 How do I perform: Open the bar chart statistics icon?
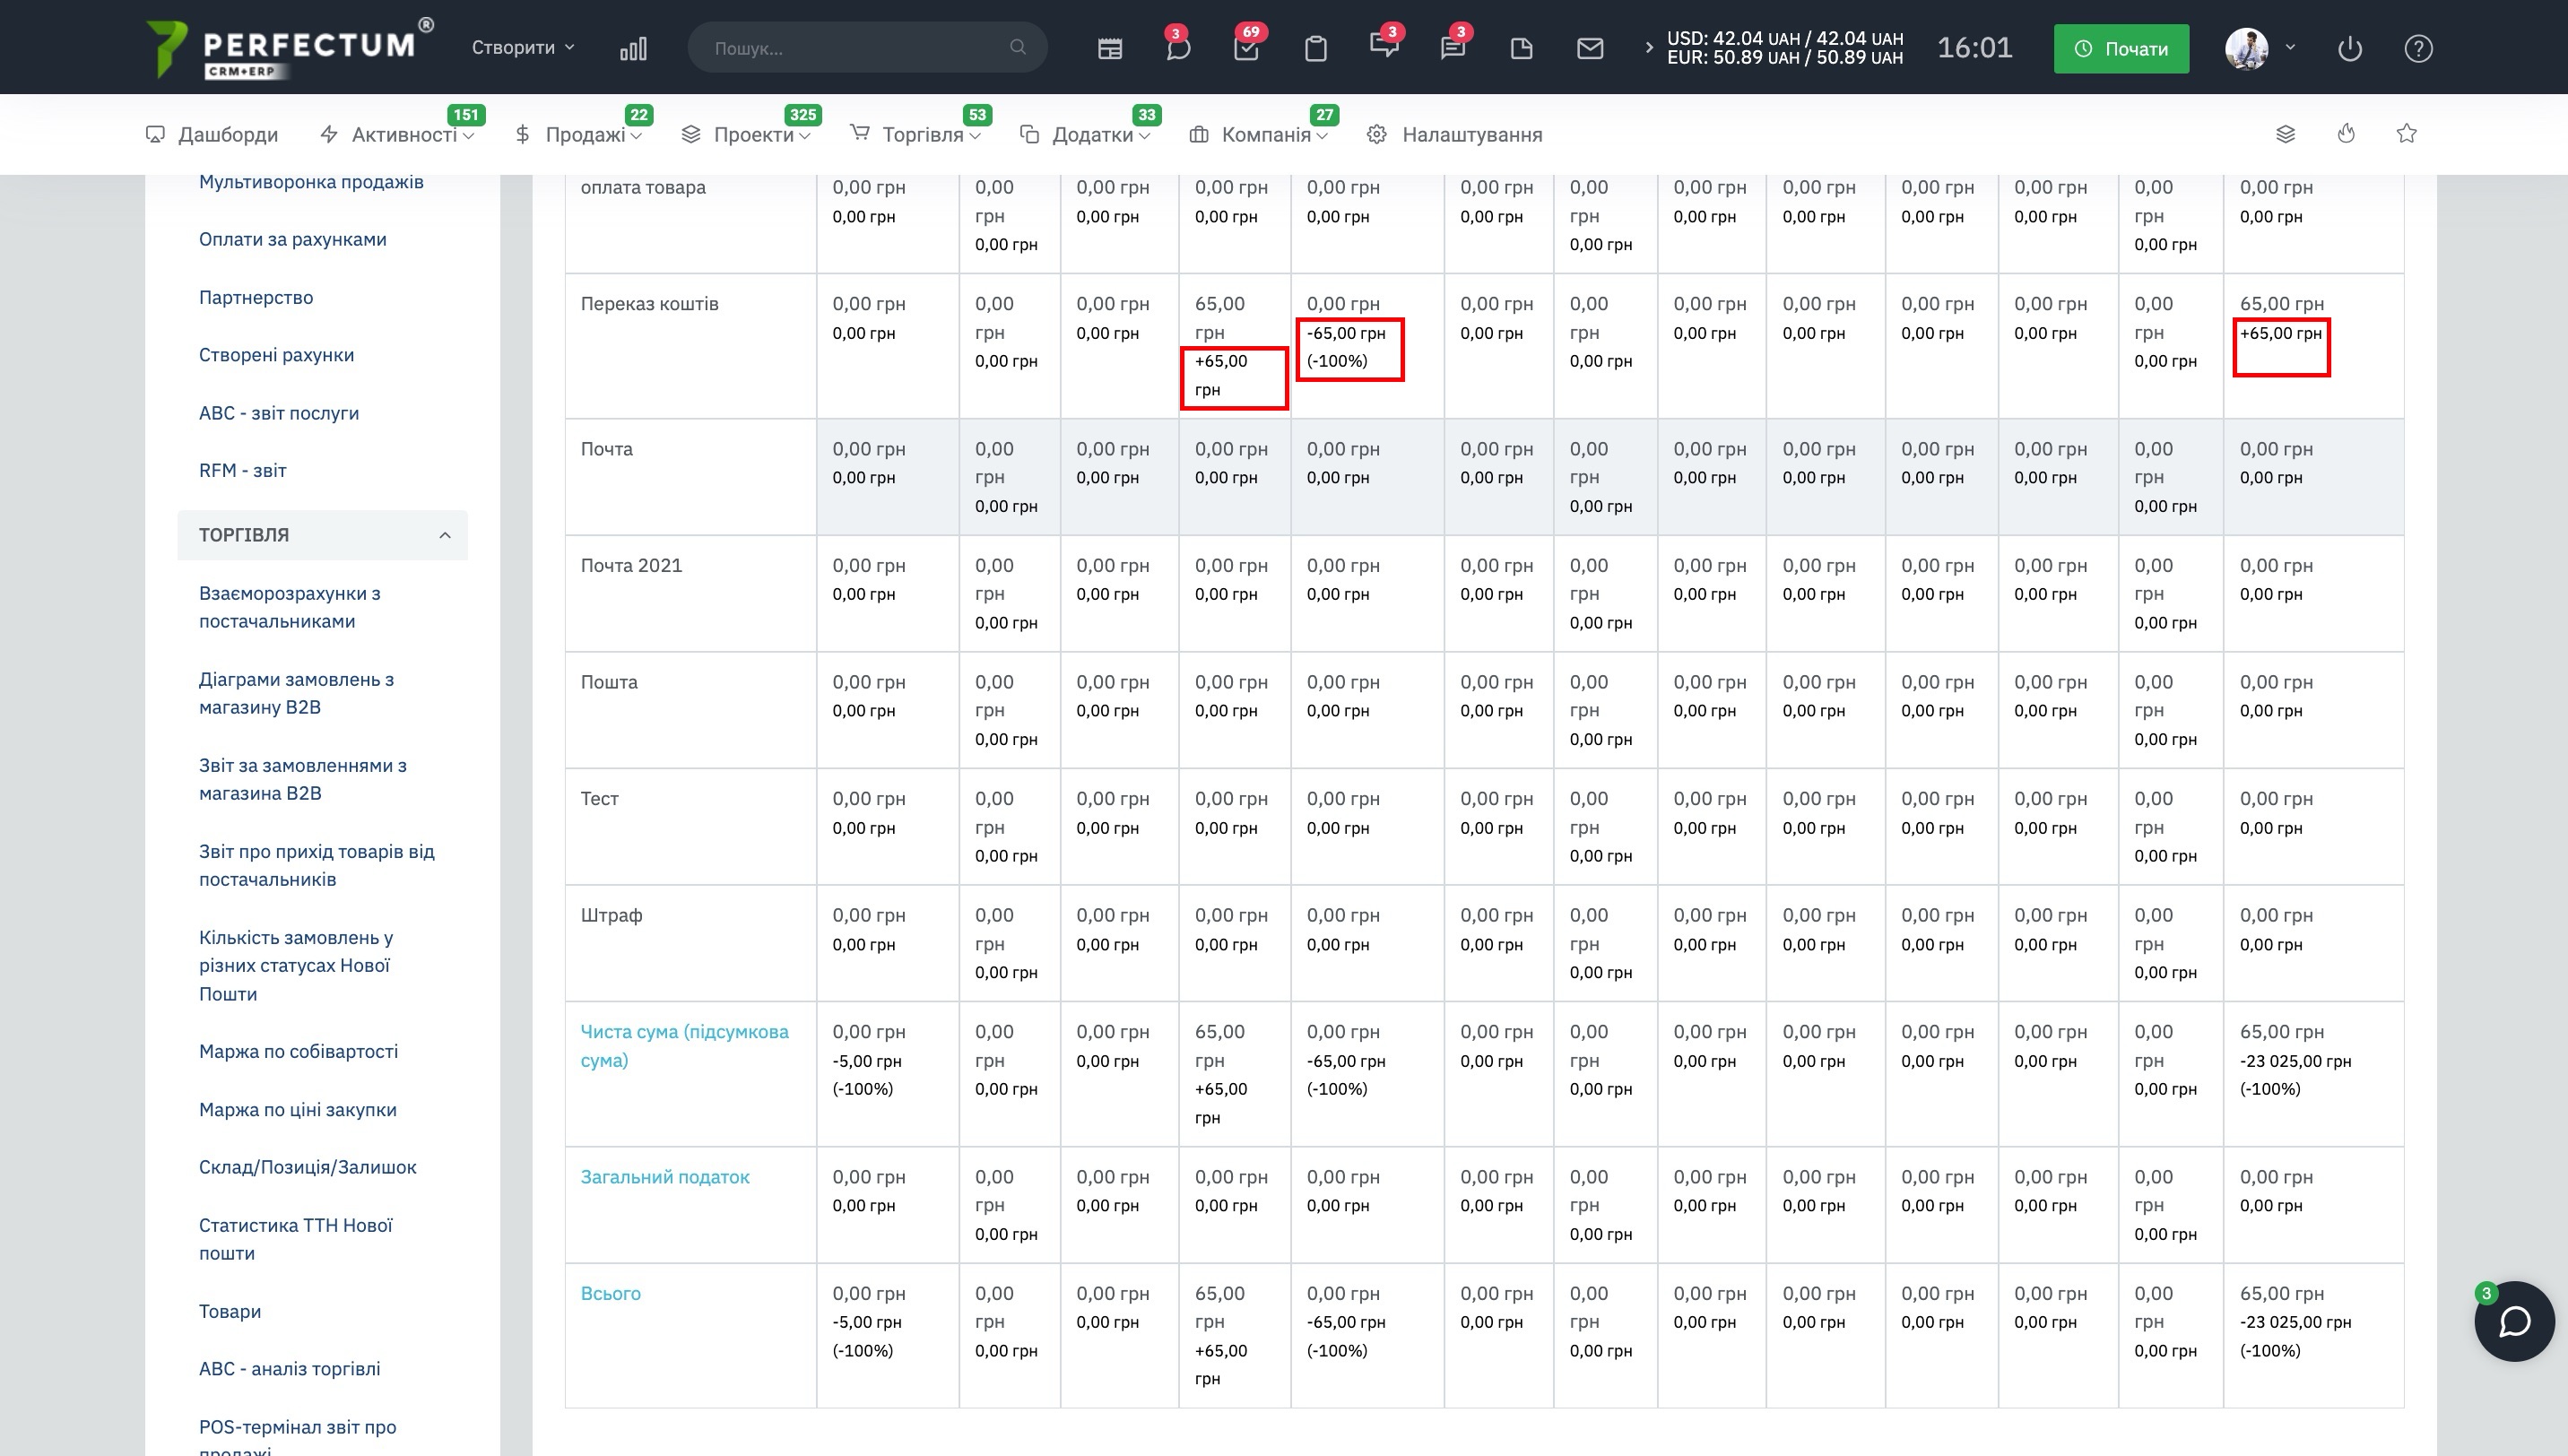[x=633, y=48]
